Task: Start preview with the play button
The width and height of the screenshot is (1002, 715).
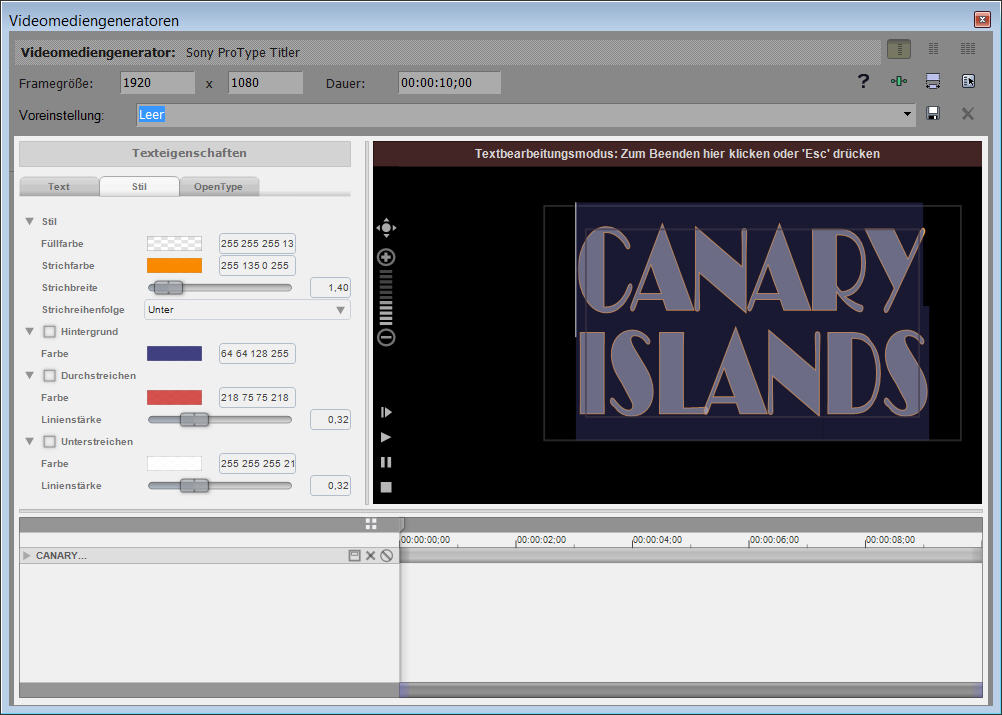Action: point(386,437)
